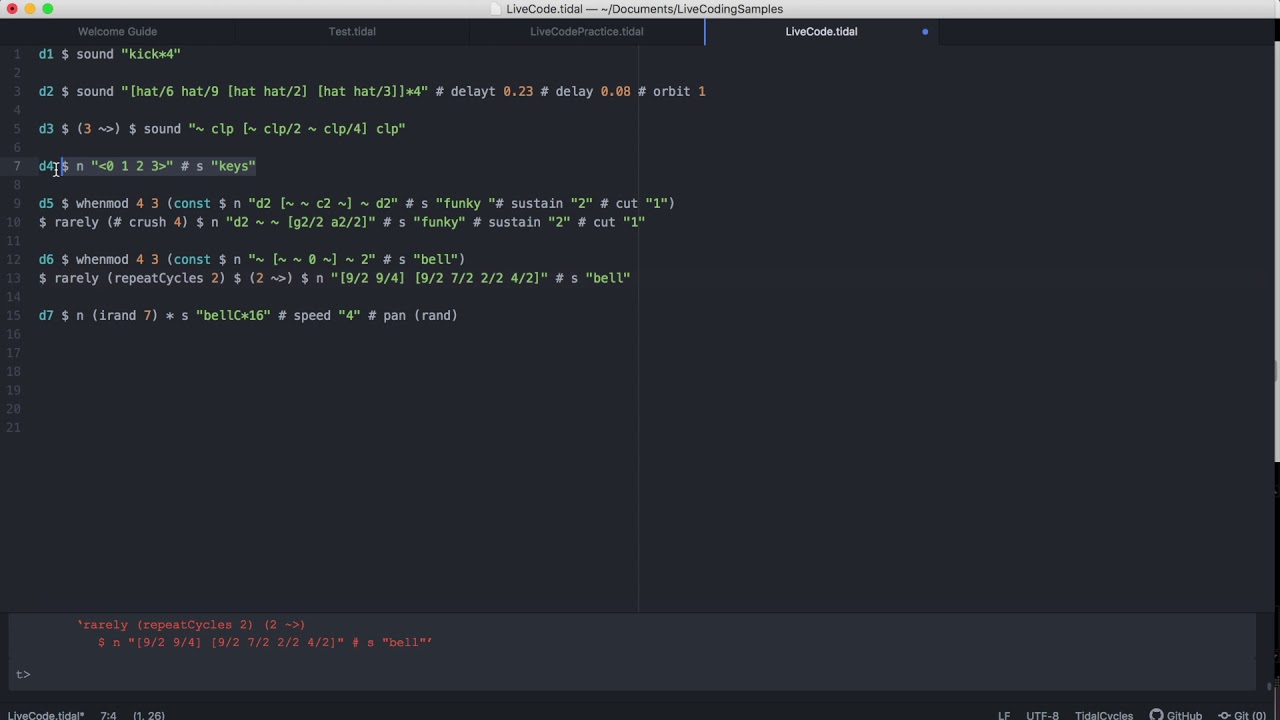The image size is (1280, 720).
Task: Click the word crush on line 10
Action: (147, 222)
